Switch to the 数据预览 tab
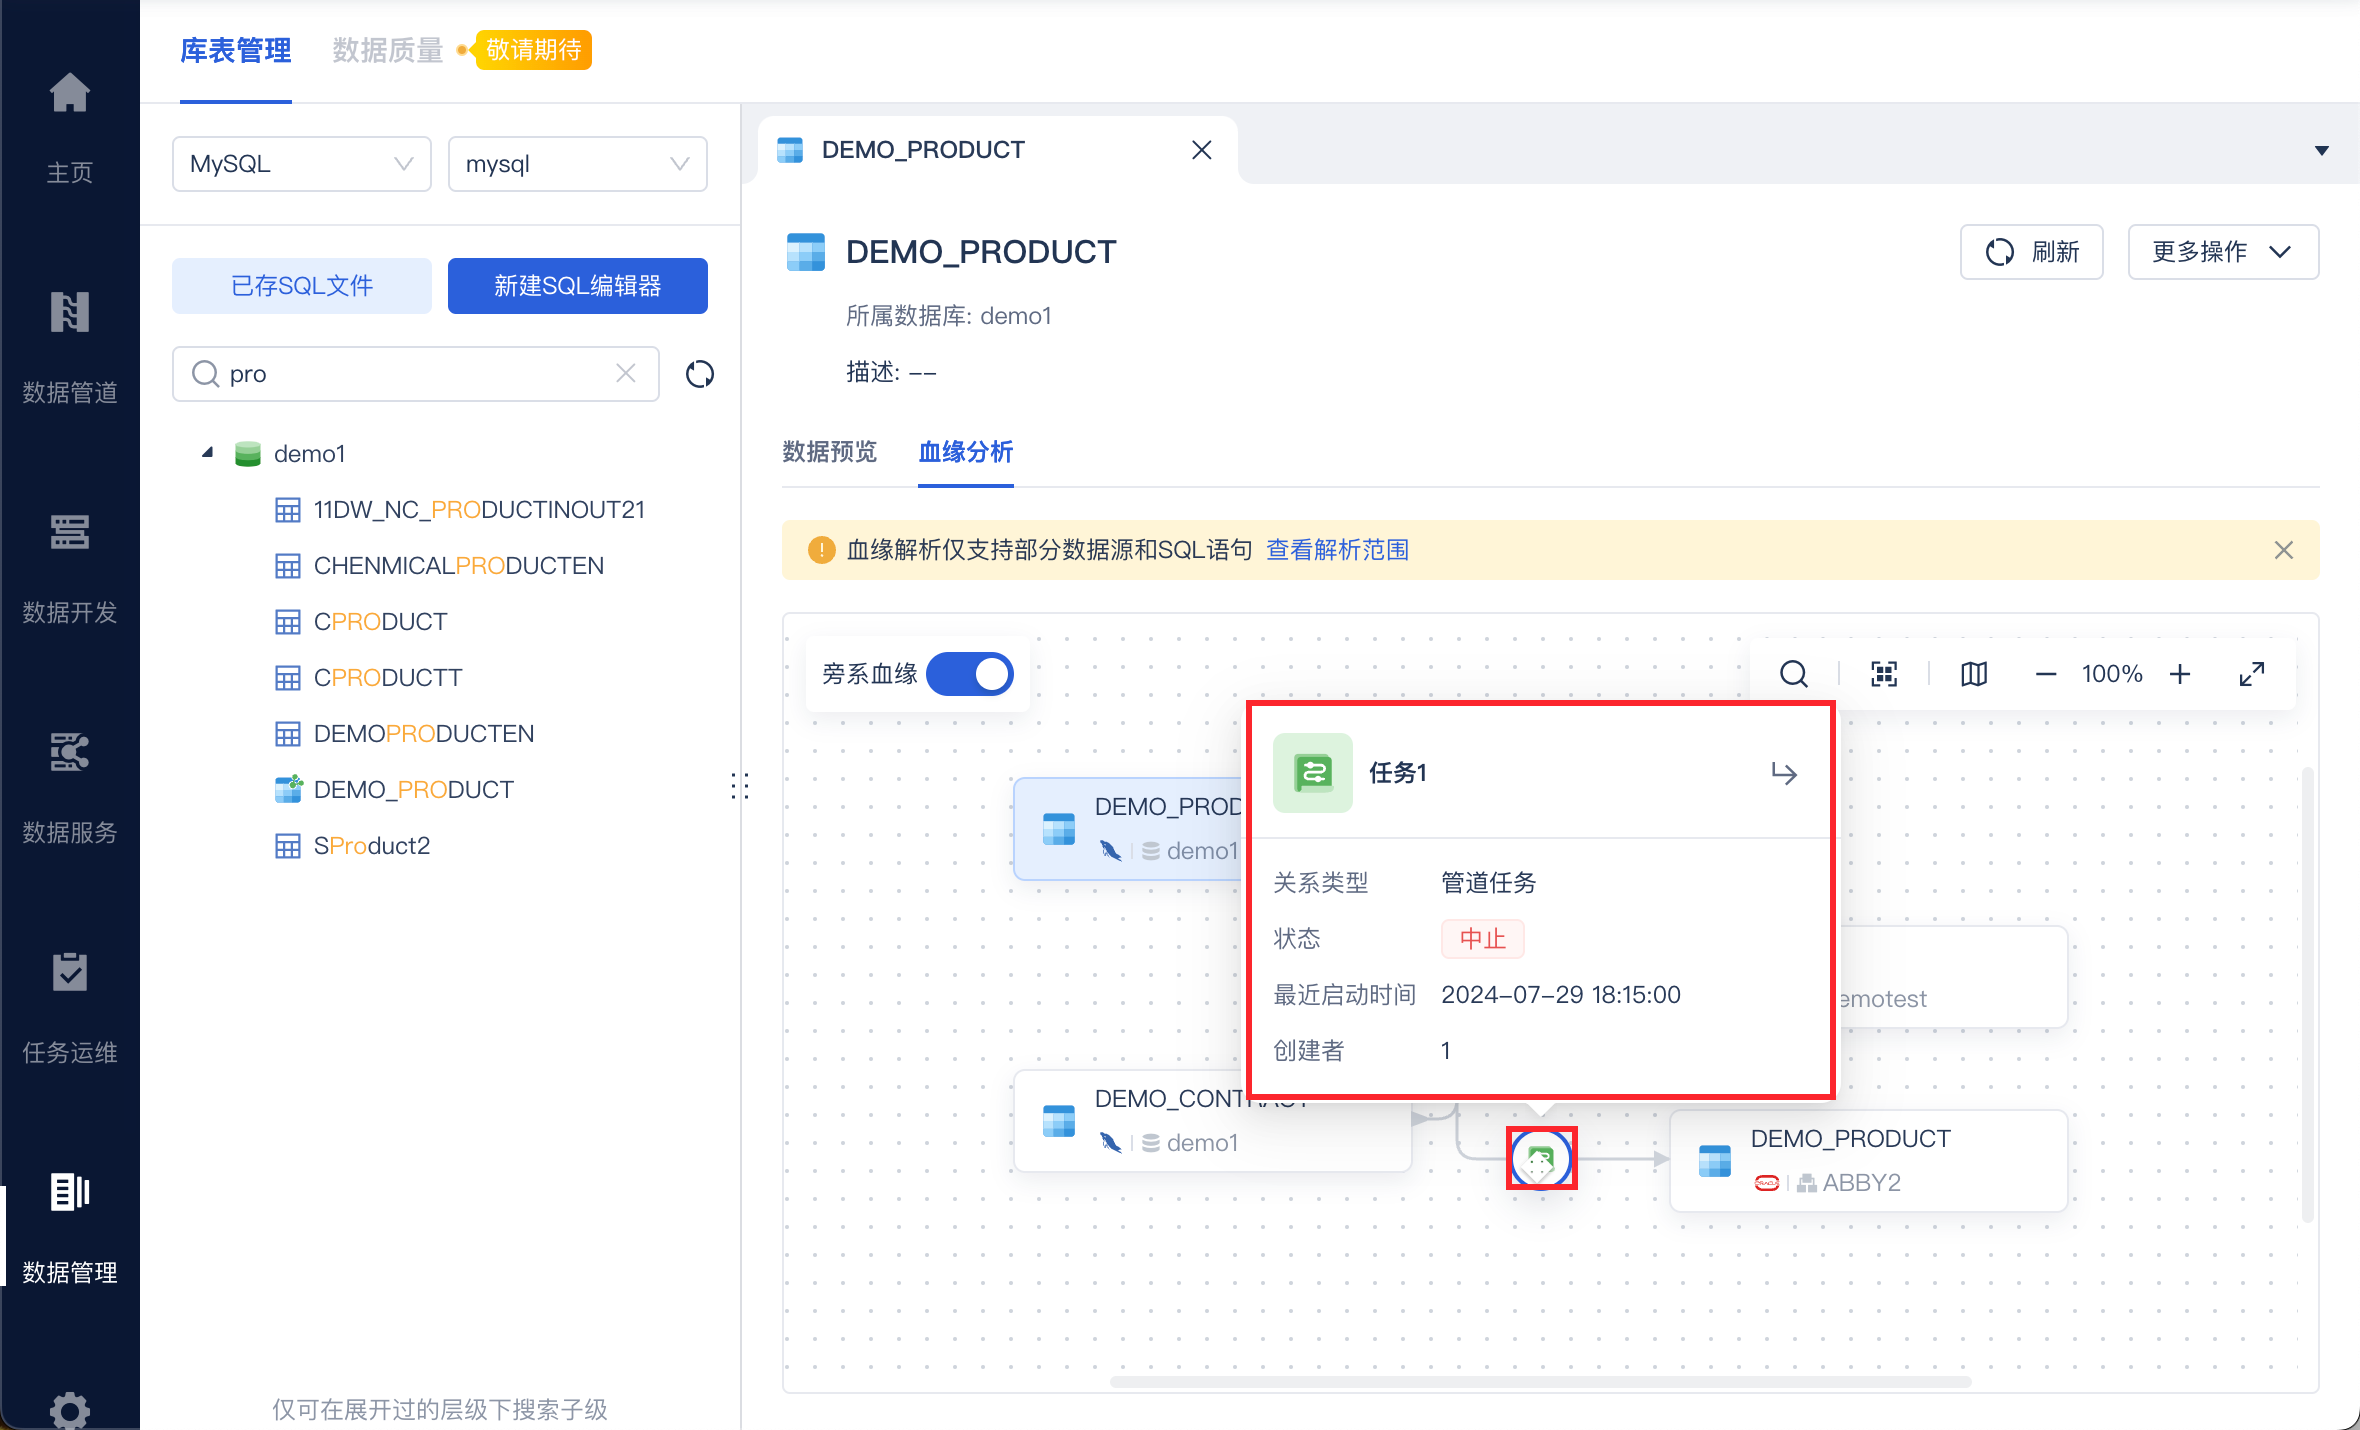Screen dimensions: 2360x1430 [829, 452]
